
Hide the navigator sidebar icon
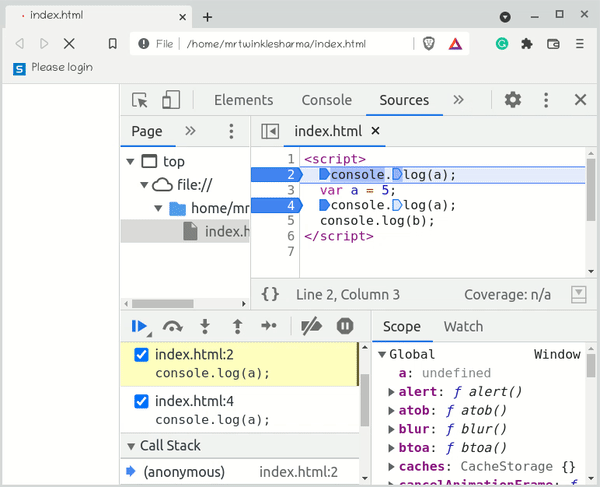(270, 131)
